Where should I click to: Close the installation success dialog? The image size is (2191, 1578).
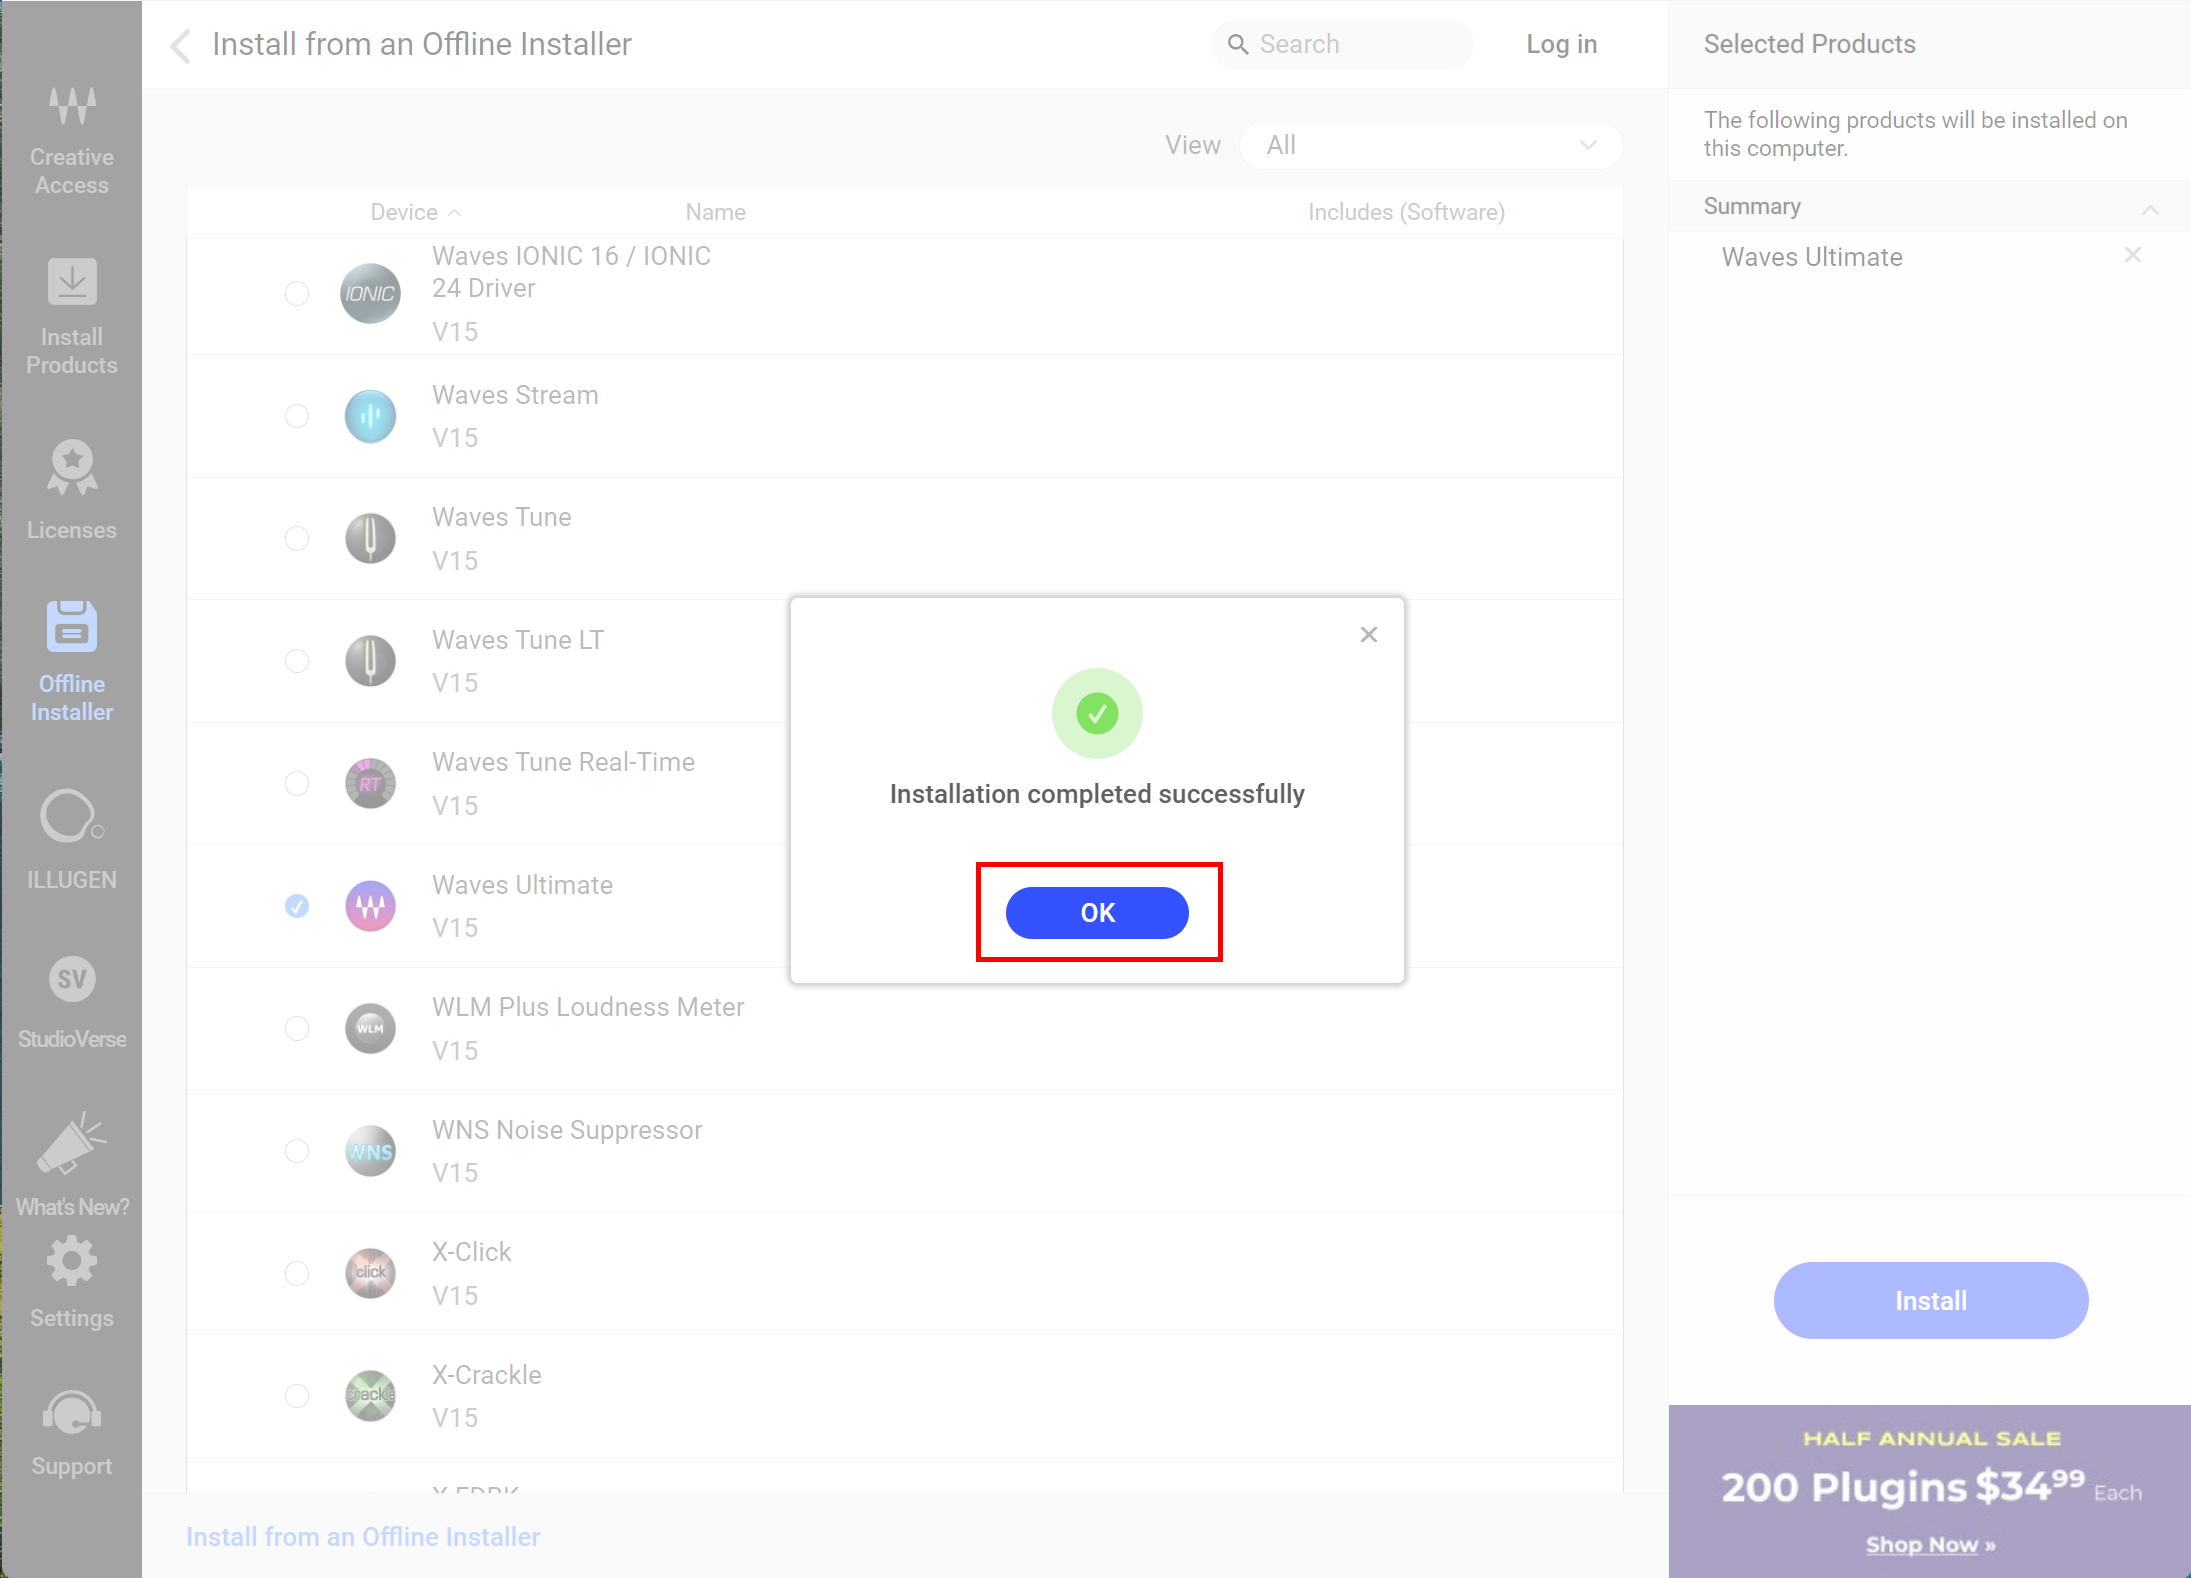click(x=1369, y=635)
